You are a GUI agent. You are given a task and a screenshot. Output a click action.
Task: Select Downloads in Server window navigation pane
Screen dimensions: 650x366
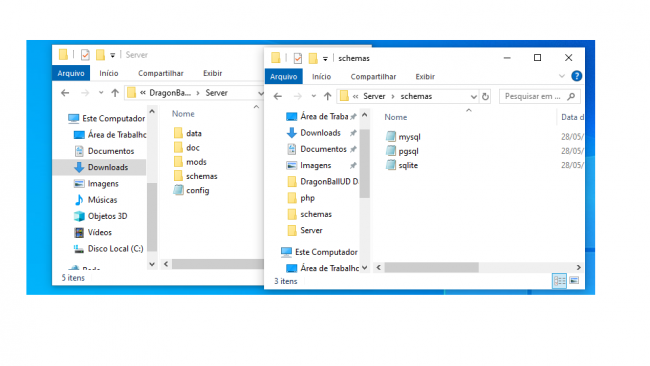tap(101, 167)
